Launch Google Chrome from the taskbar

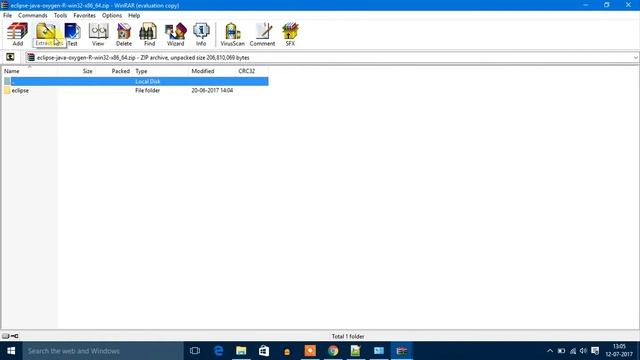coord(333,351)
